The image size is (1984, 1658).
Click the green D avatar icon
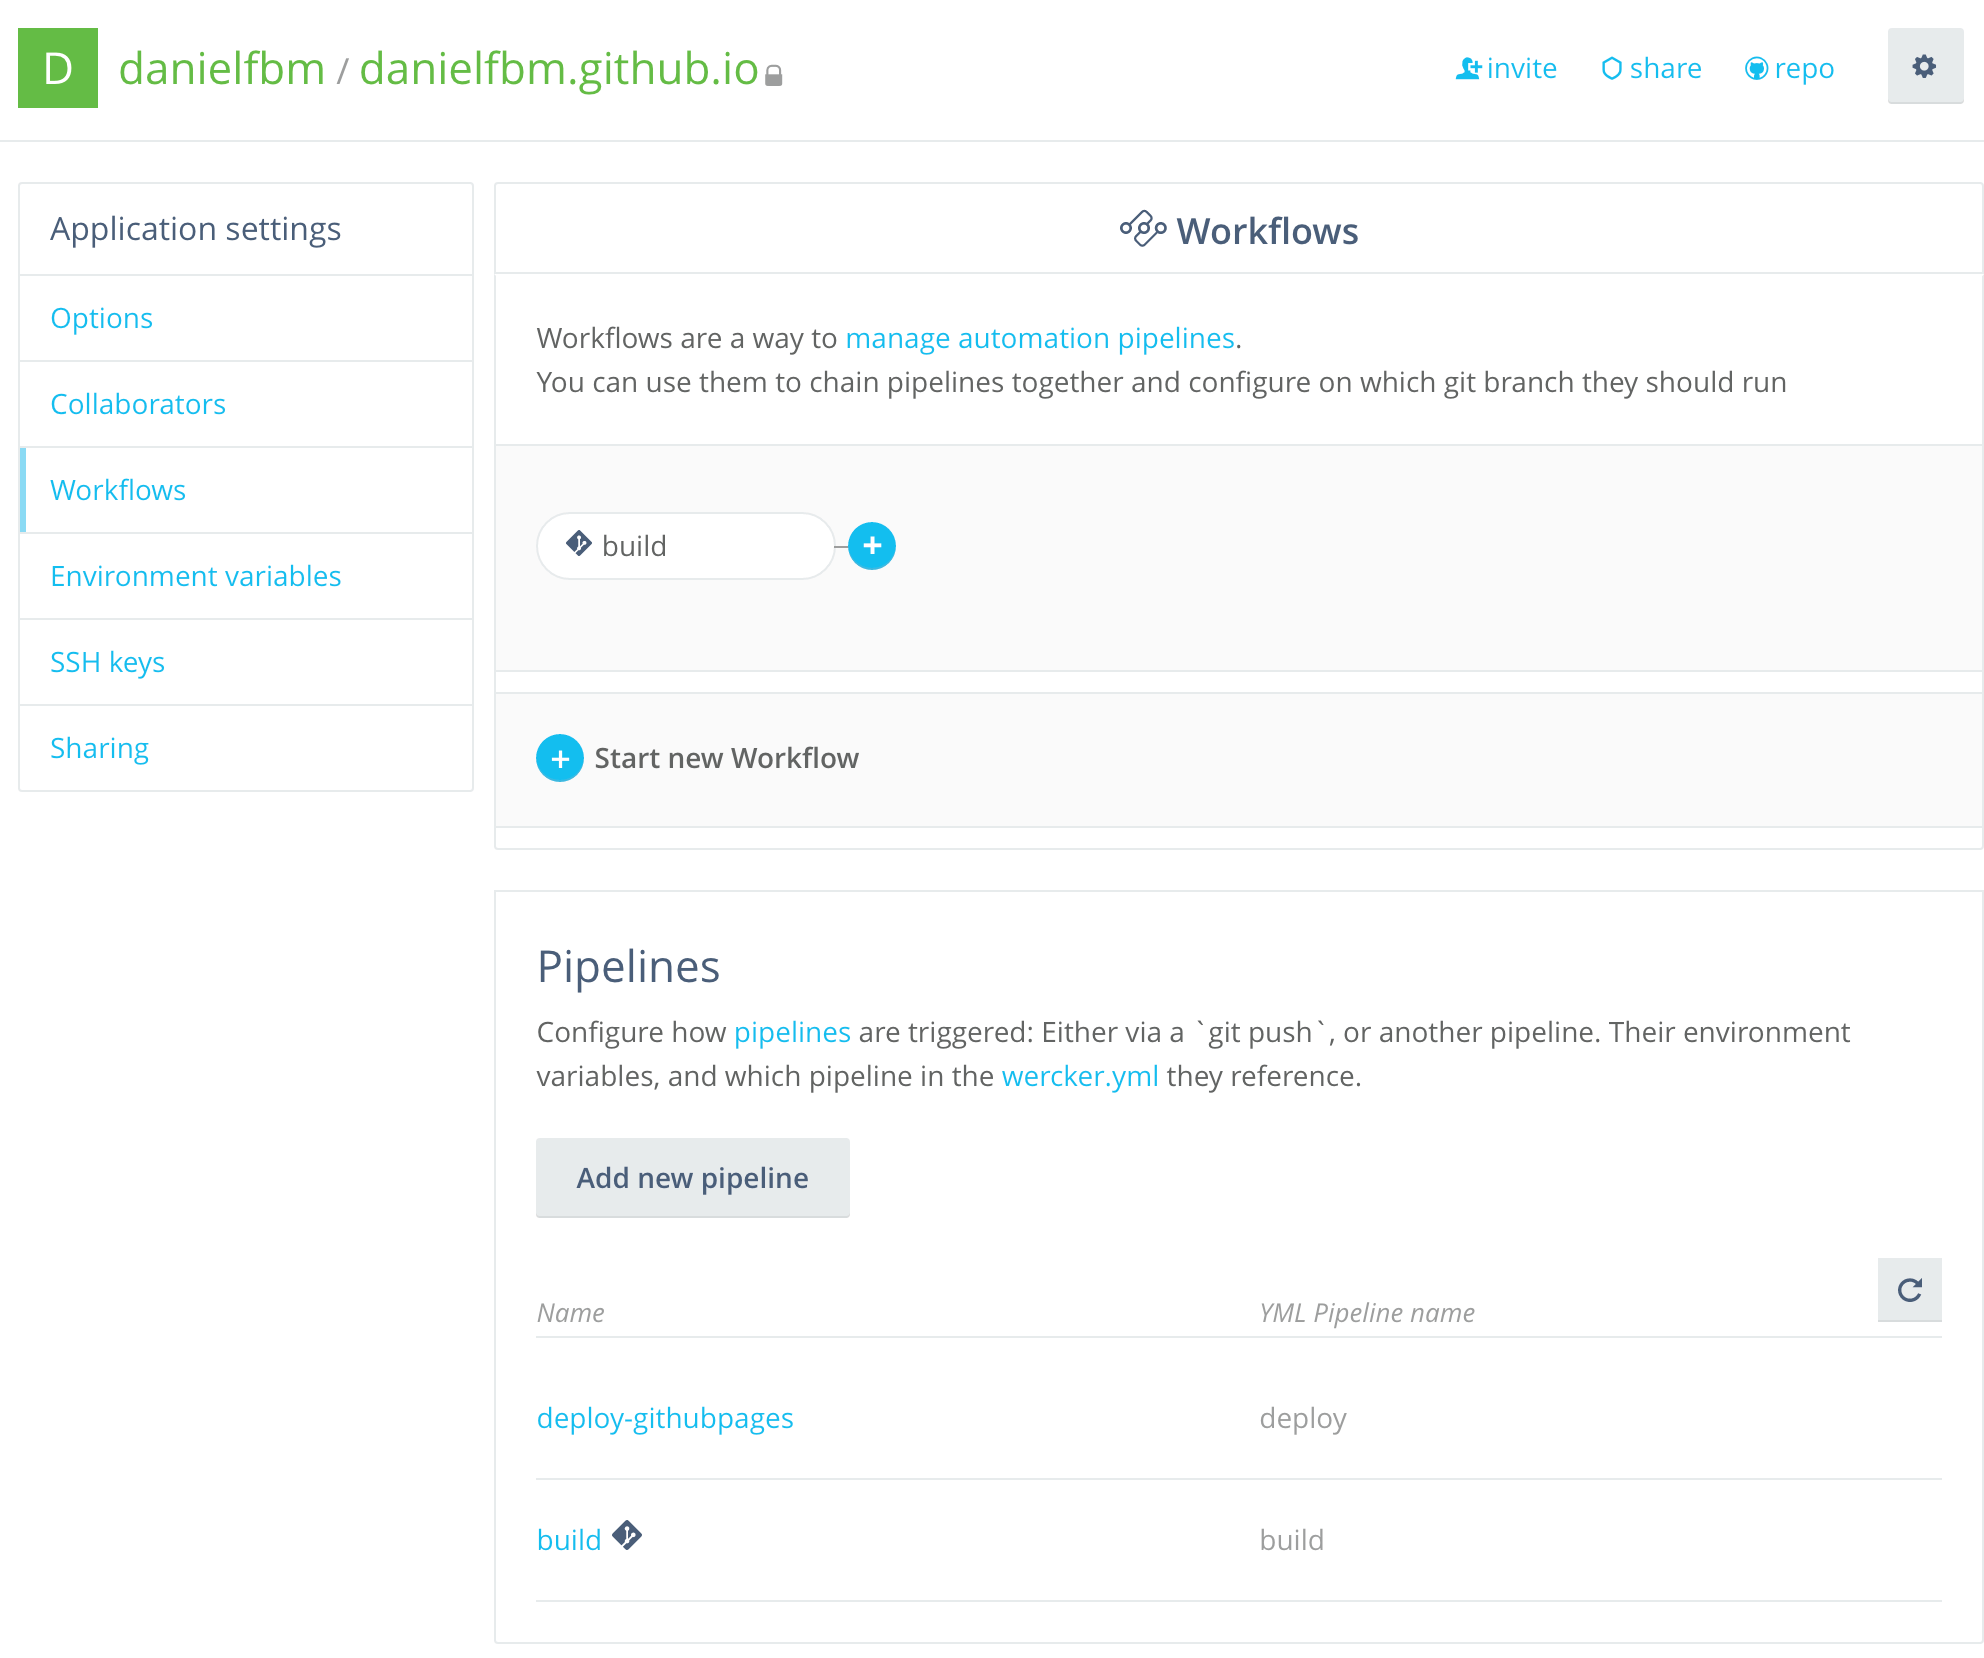tap(58, 68)
